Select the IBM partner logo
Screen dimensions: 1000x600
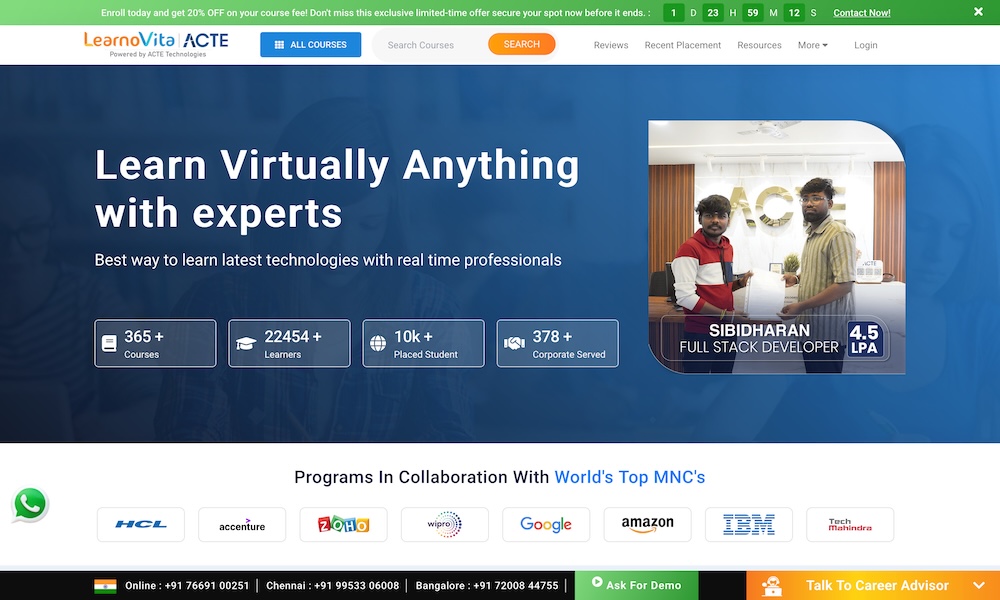click(749, 524)
